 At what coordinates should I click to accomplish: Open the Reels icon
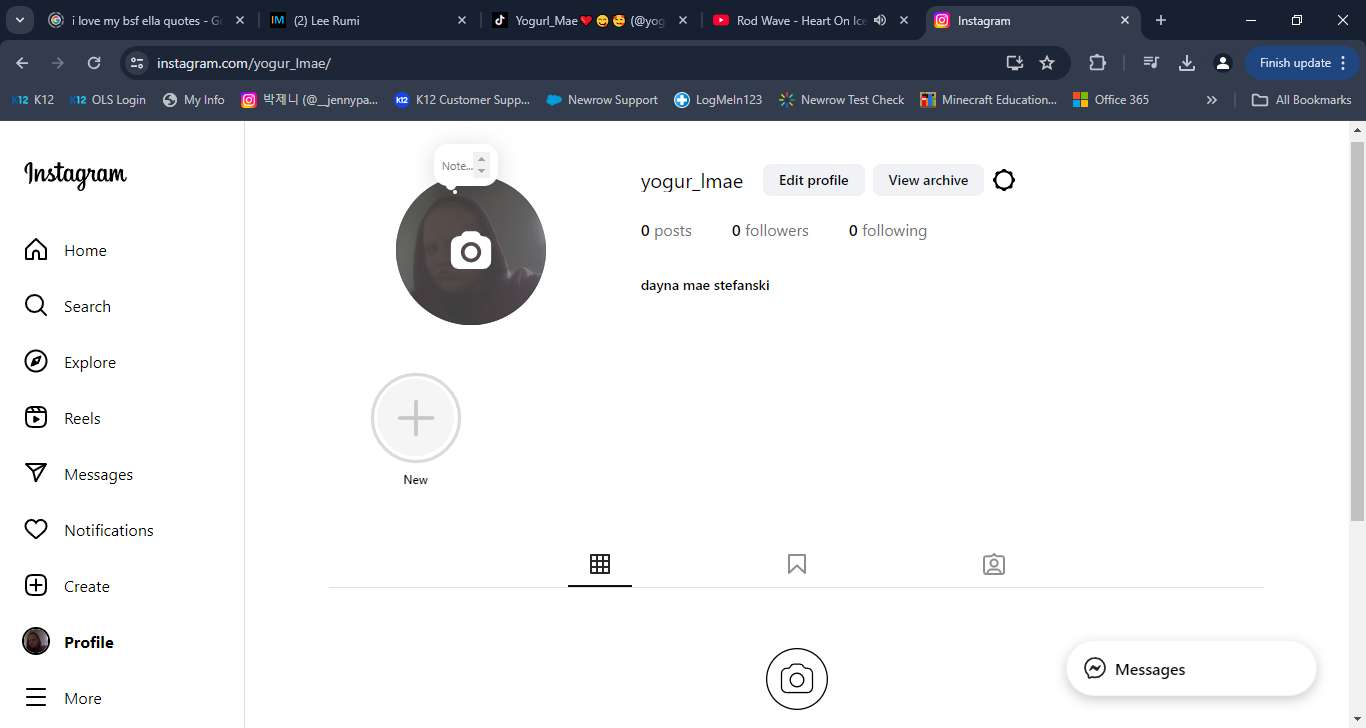36,418
